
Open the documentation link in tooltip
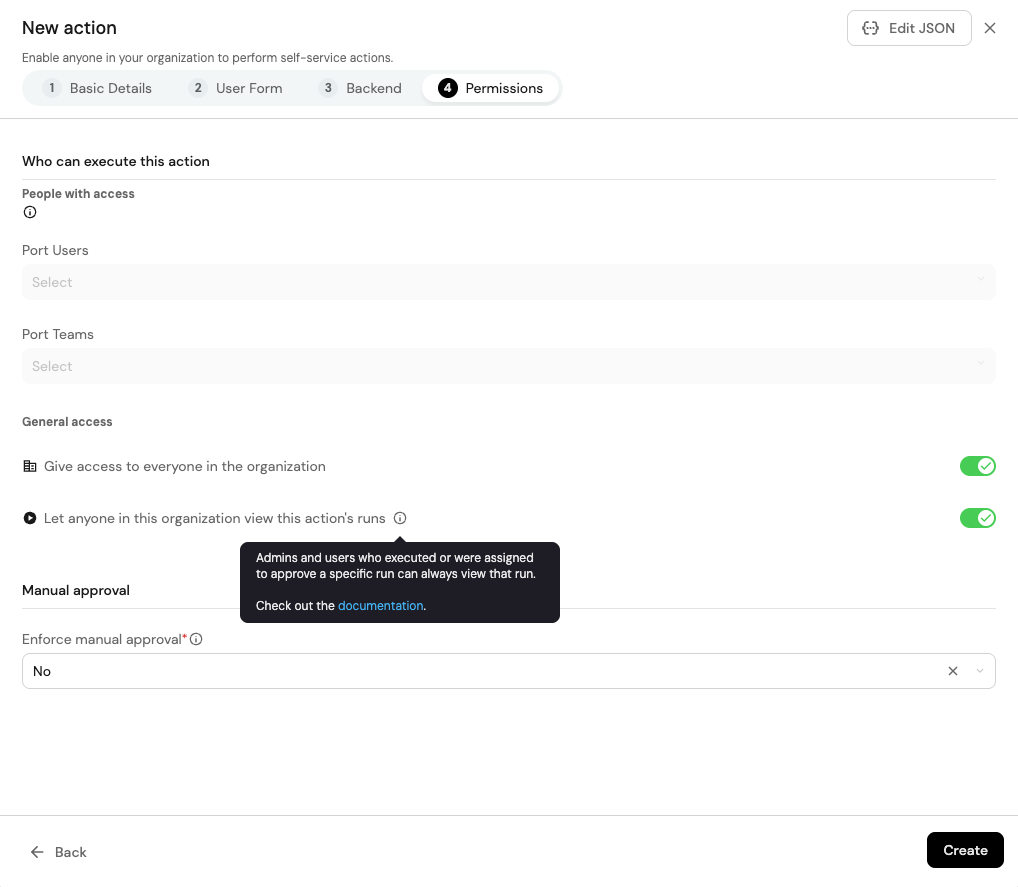[x=380, y=606]
